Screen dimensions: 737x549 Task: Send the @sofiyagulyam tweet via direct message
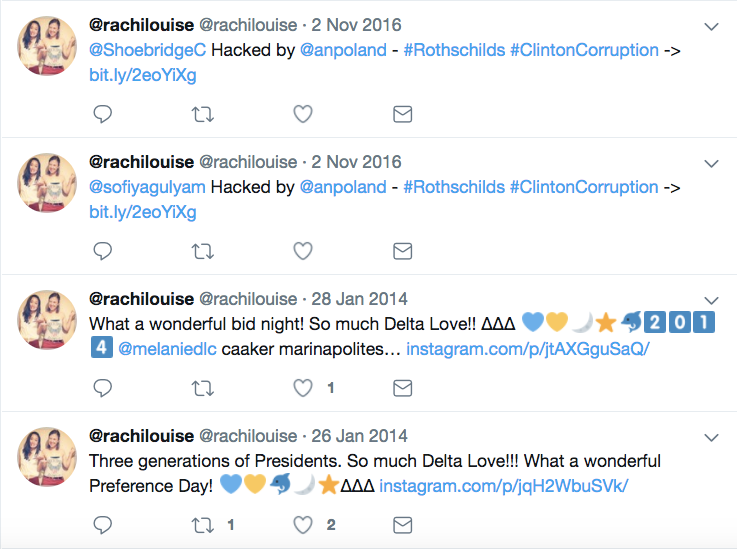click(x=402, y=251)
